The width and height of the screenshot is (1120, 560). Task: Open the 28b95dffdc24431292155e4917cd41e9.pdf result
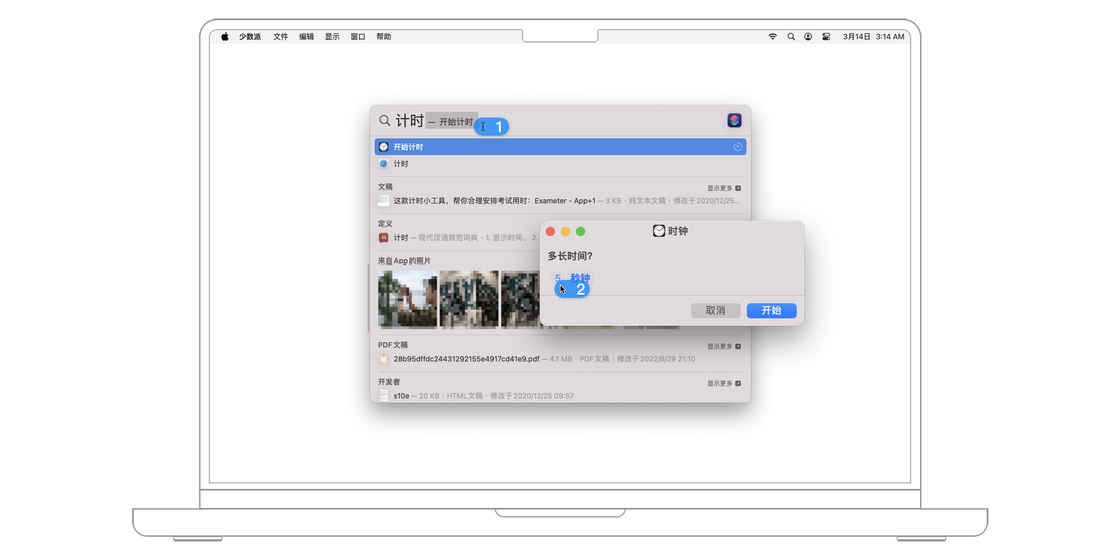pyautogui.click(x=561, y=359)
